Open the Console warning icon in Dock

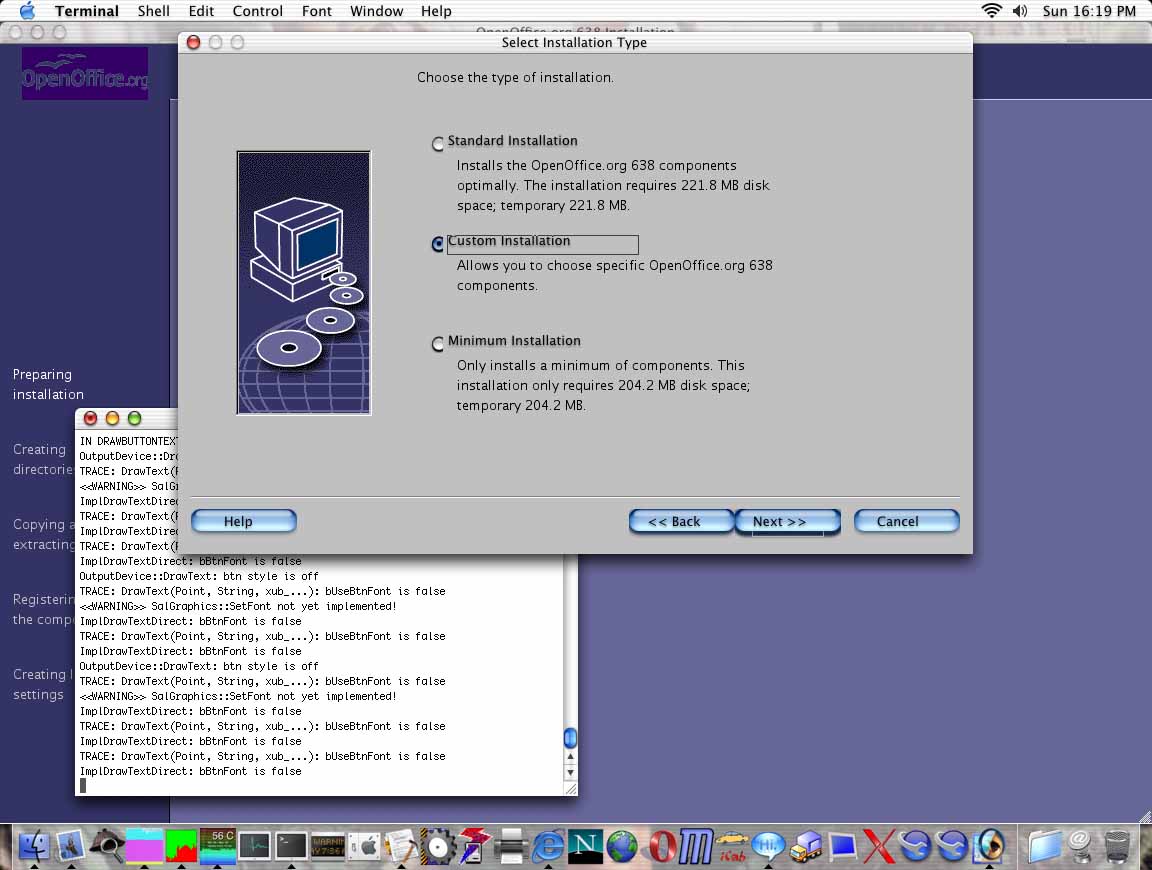pos(328,846)
